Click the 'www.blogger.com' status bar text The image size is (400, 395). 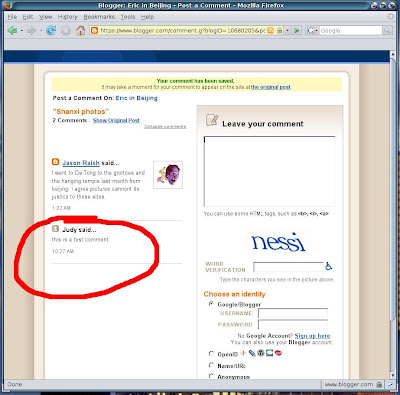click(x=349, y=384)
